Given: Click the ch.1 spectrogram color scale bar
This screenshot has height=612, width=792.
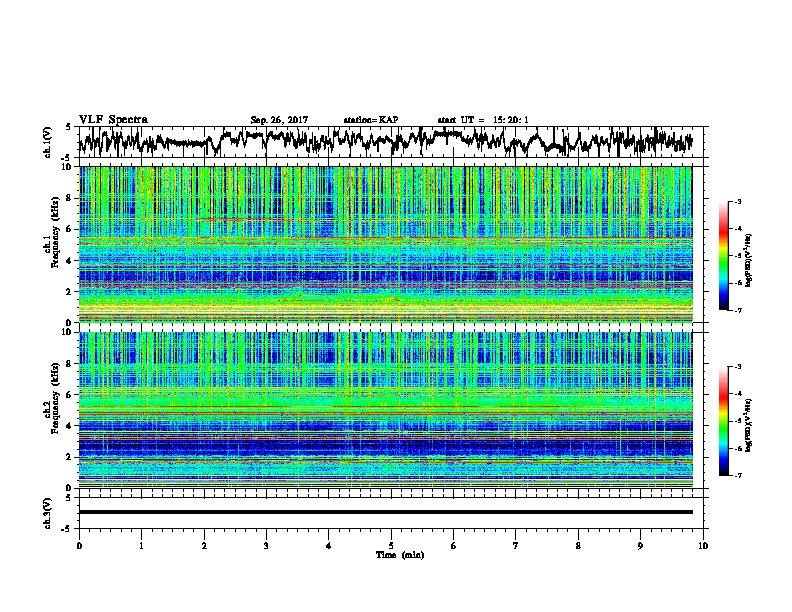Looking at the screenshot, I should (723, 256).
